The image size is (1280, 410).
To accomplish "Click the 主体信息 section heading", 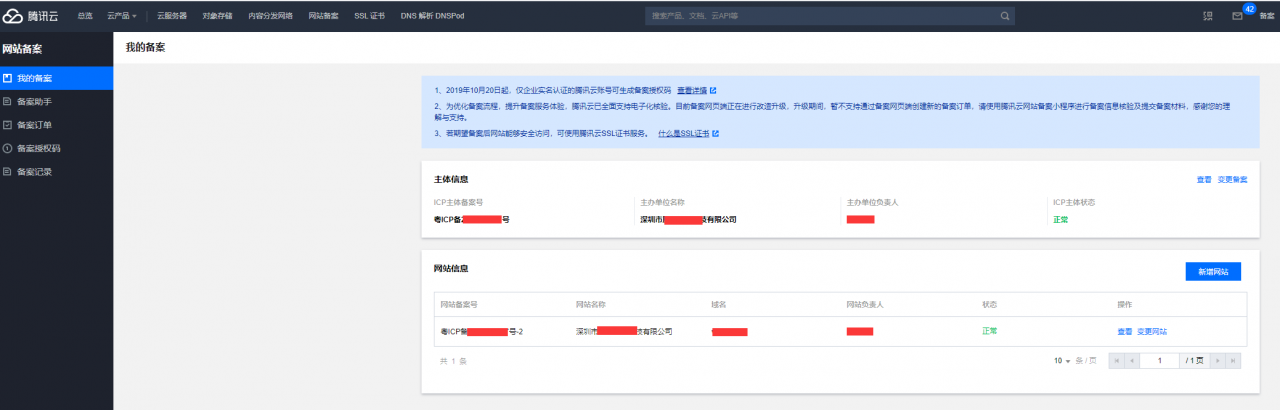I will coord(450,180).
